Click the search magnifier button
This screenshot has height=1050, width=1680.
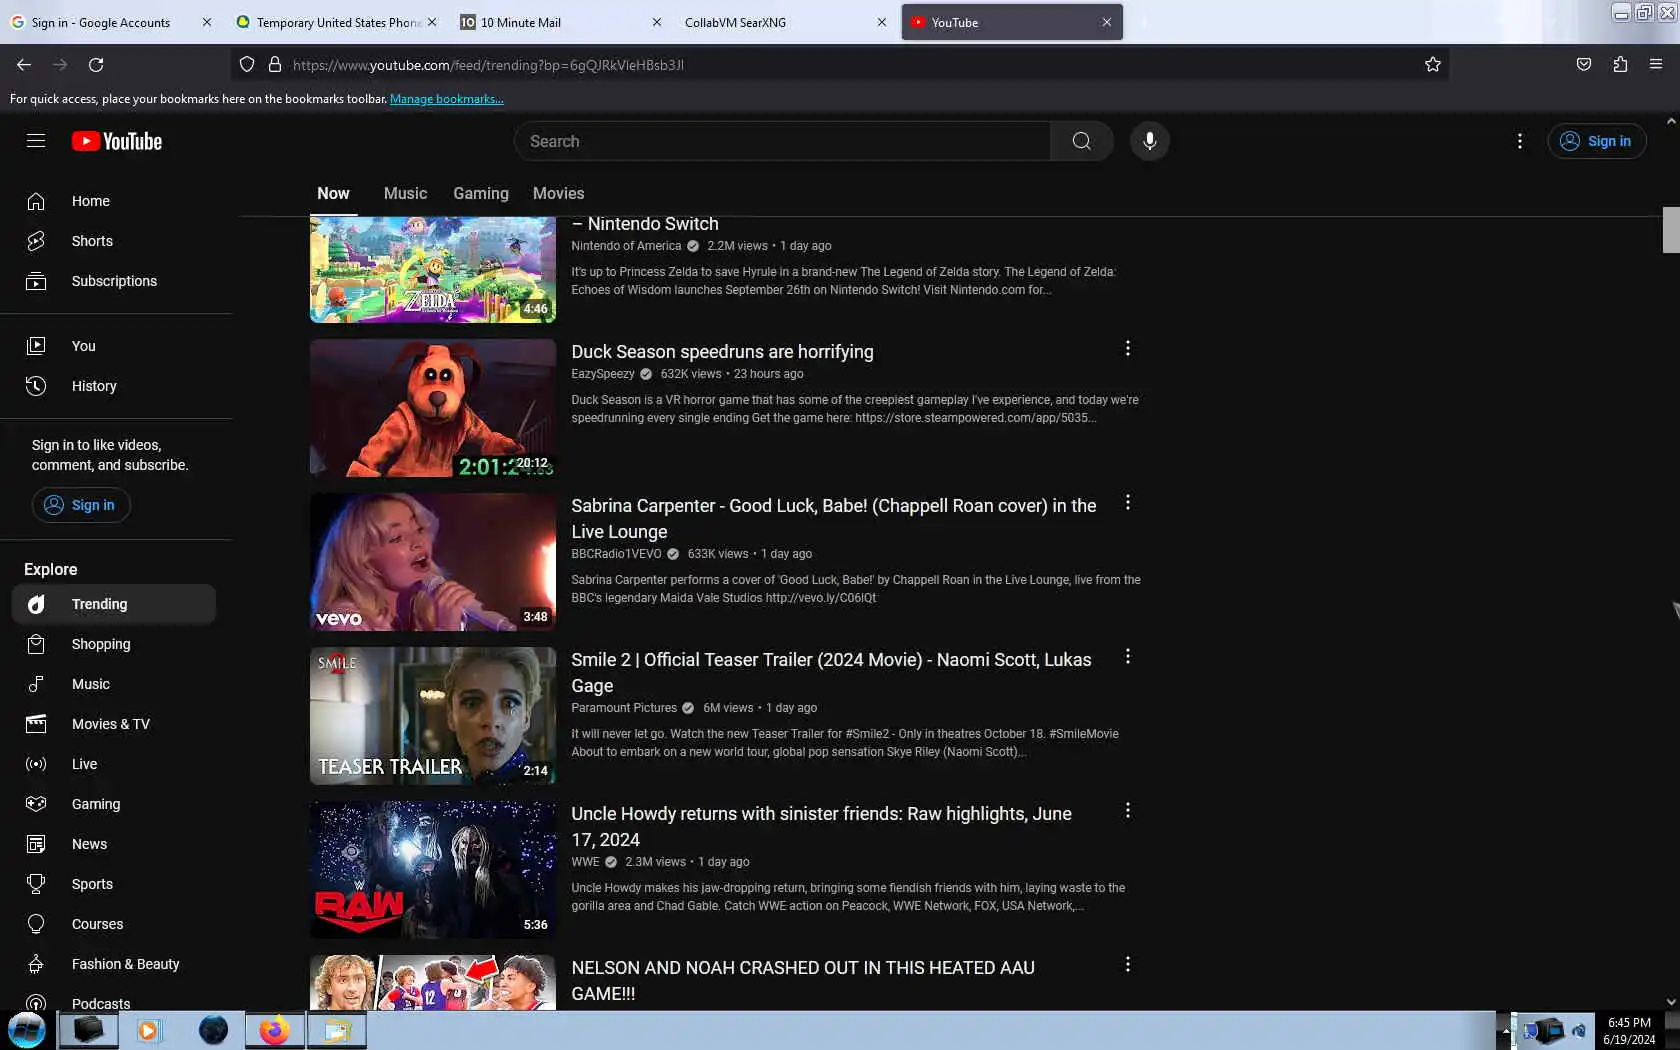[x=1081, y=141]
